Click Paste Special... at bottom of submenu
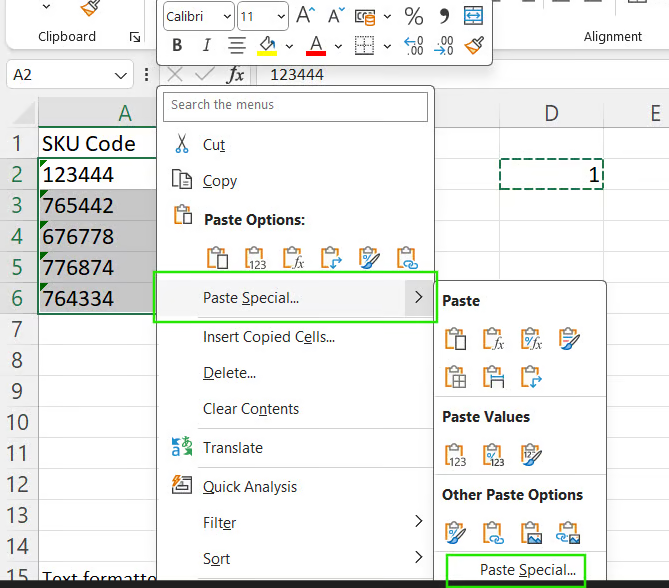This screenshot has width=669, height=588. [527, 570]
